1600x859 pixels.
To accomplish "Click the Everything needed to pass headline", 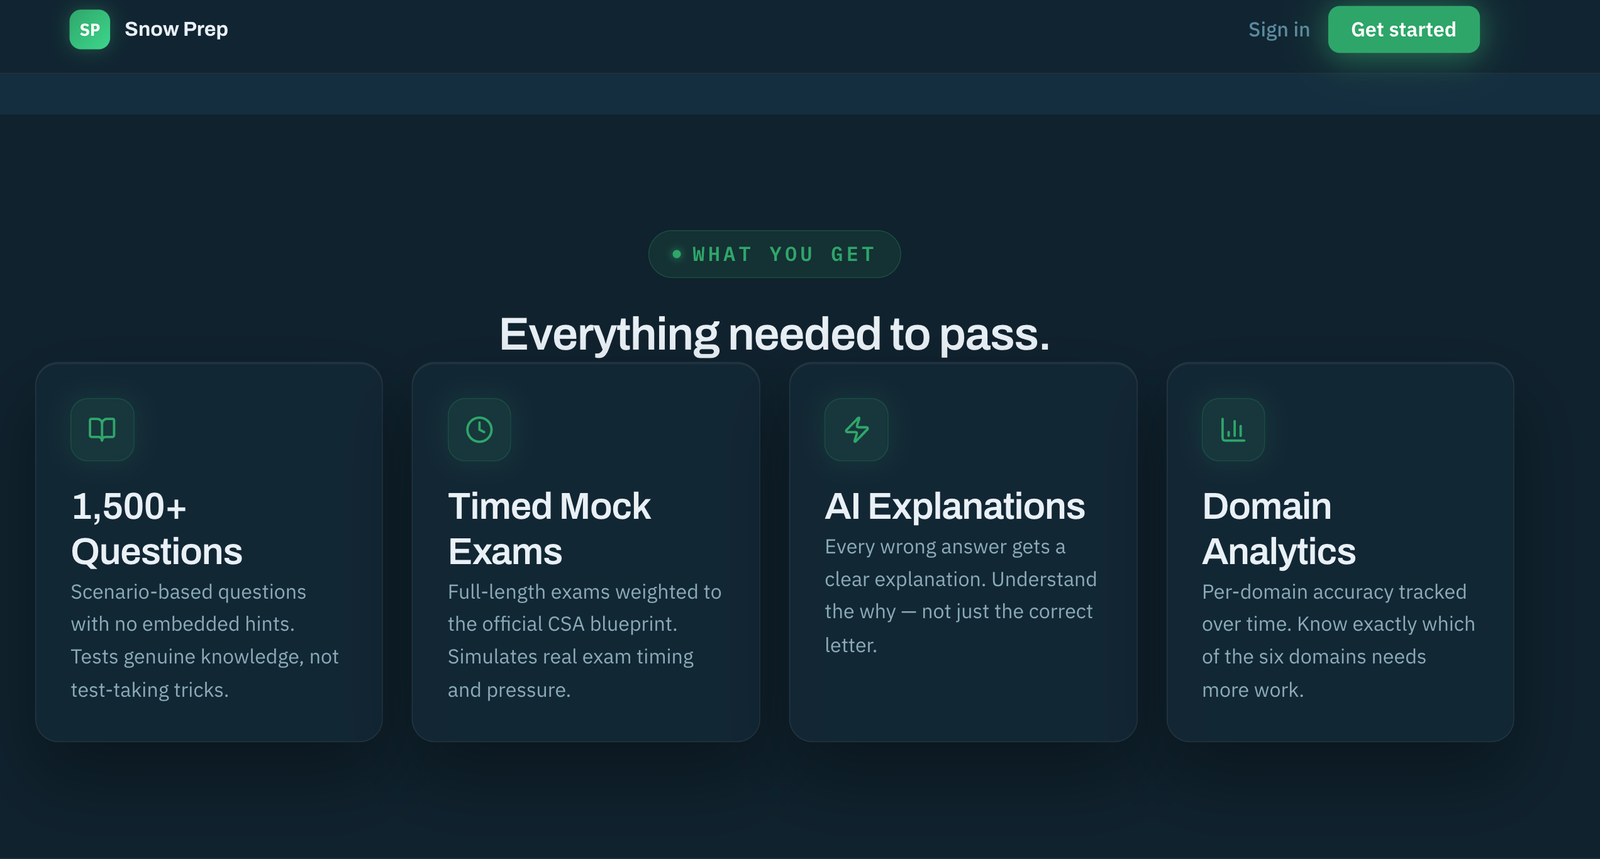I will (774, 334).
